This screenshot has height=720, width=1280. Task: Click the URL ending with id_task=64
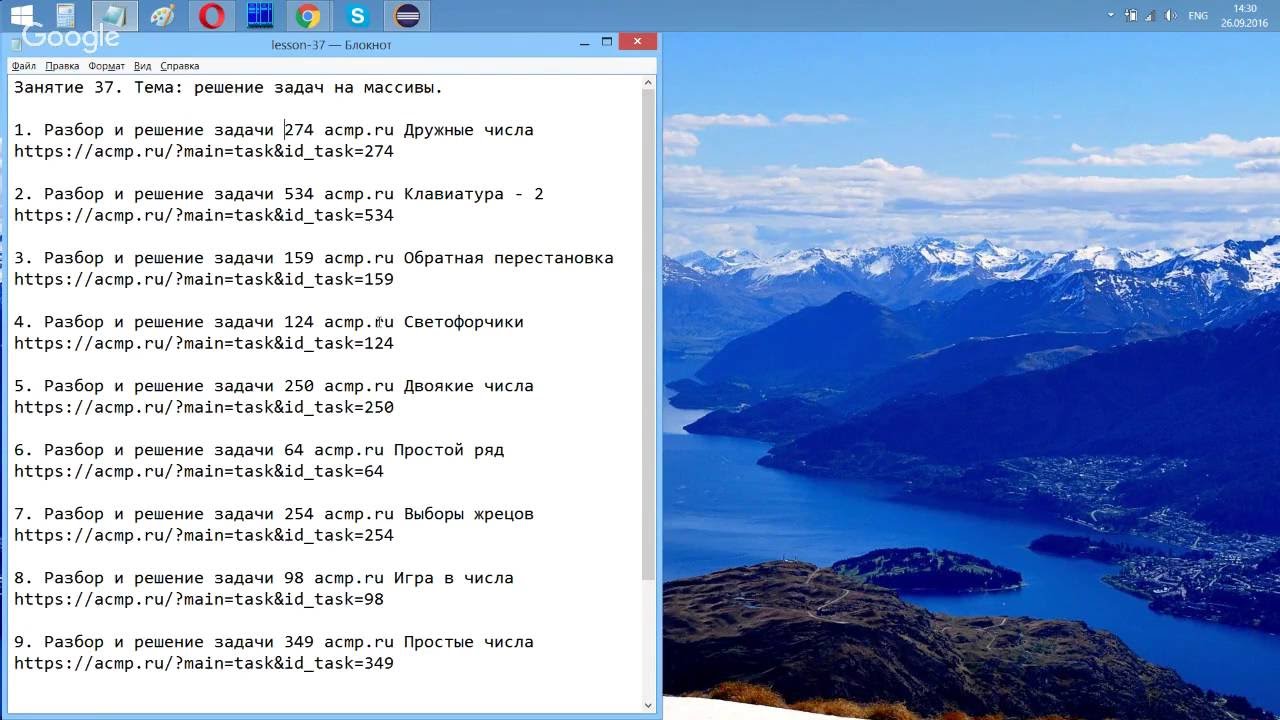pos(199,472)
